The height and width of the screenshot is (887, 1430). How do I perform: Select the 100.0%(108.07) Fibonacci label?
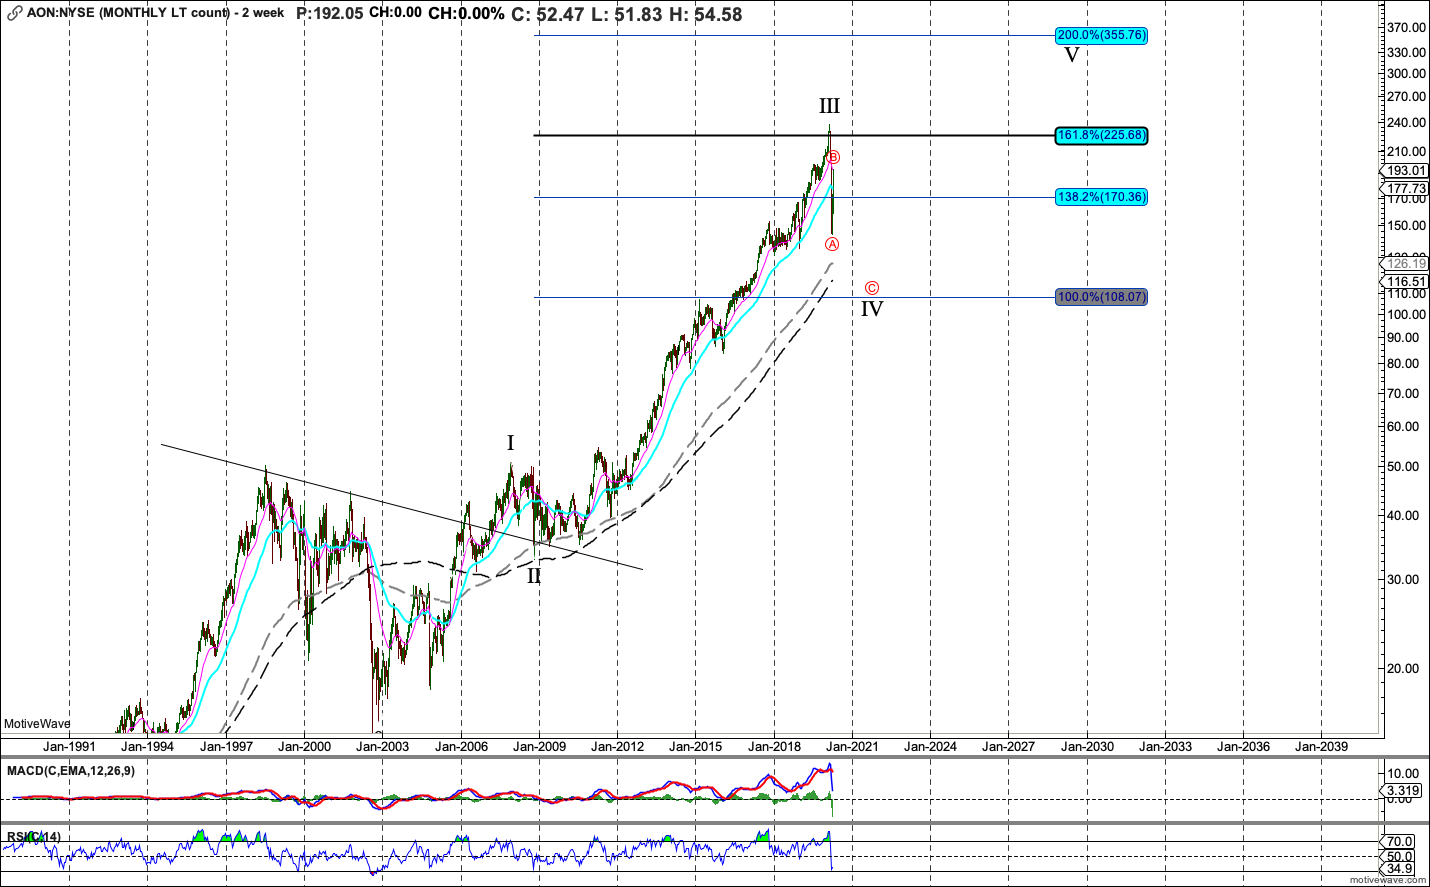coord(1101,297)
